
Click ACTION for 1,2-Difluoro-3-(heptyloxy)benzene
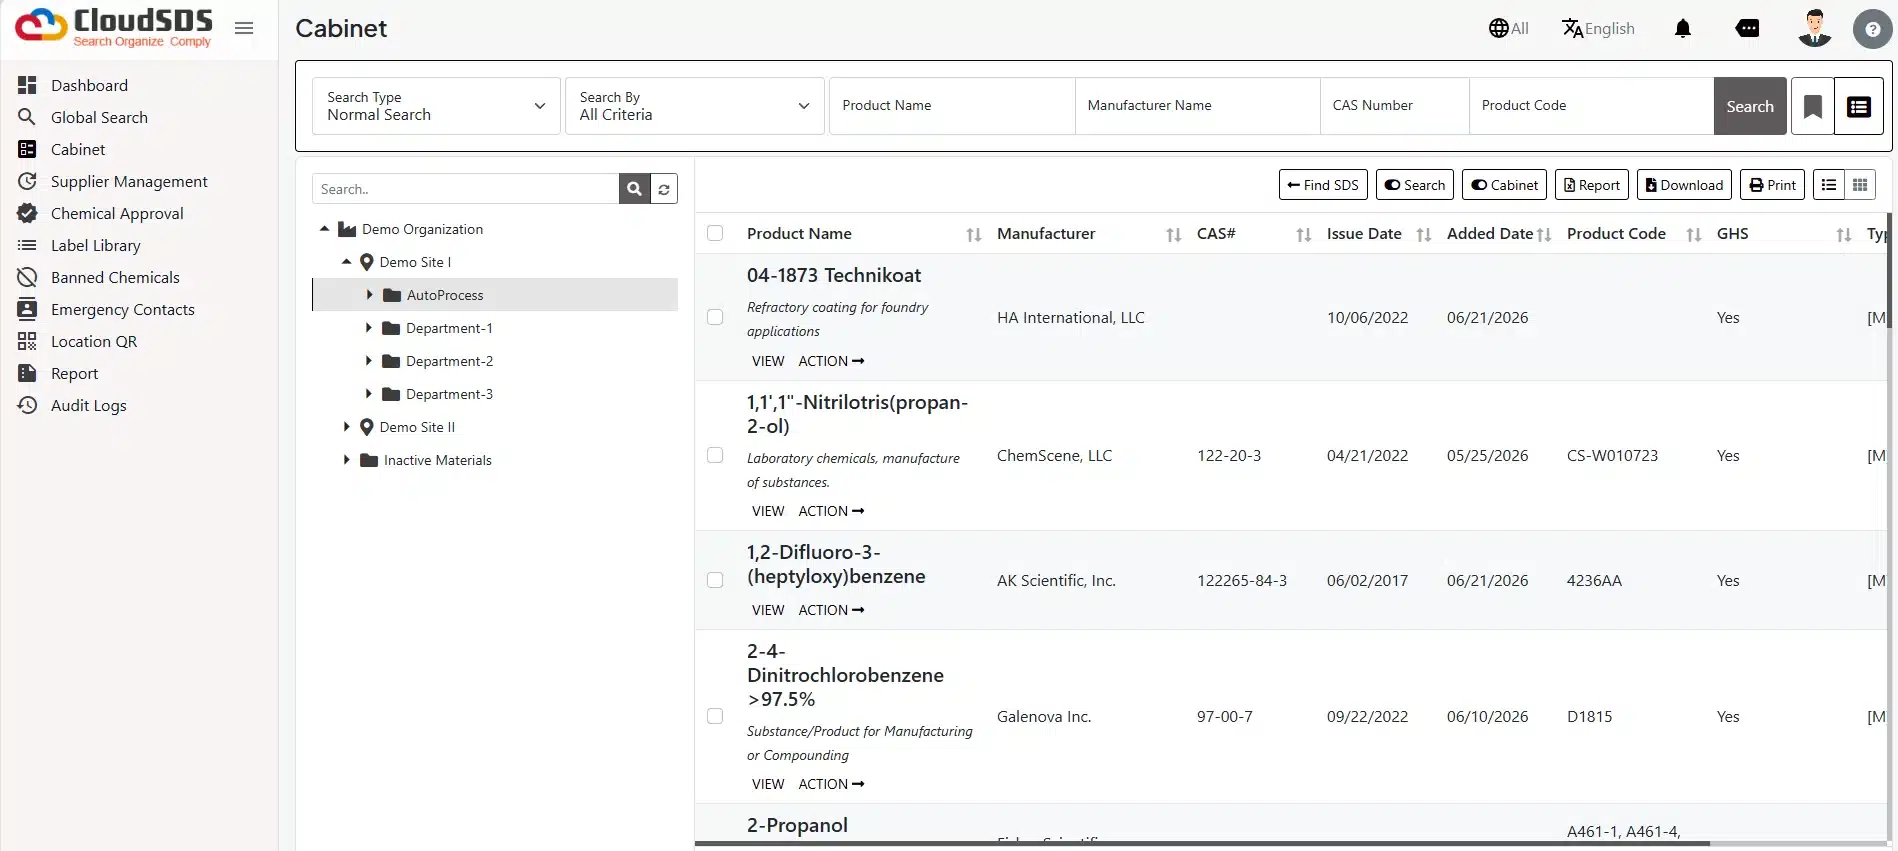pyautogui.click(x=831, y=610)
